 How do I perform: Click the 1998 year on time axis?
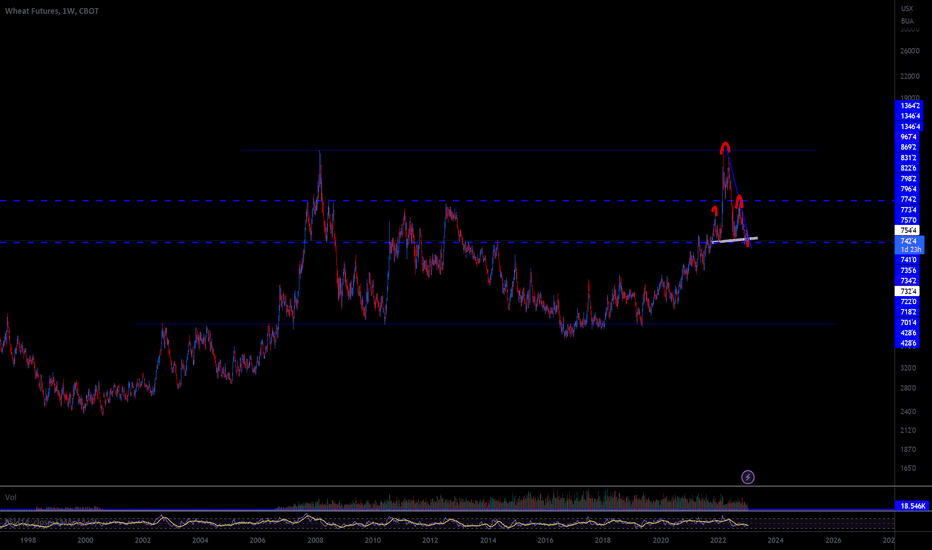point(28,540)
